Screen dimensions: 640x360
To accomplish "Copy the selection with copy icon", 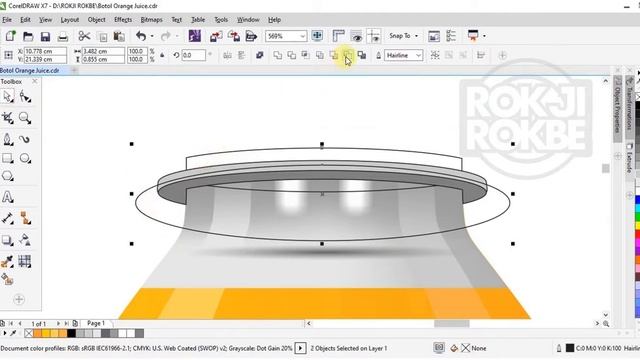I will [103, 37].
